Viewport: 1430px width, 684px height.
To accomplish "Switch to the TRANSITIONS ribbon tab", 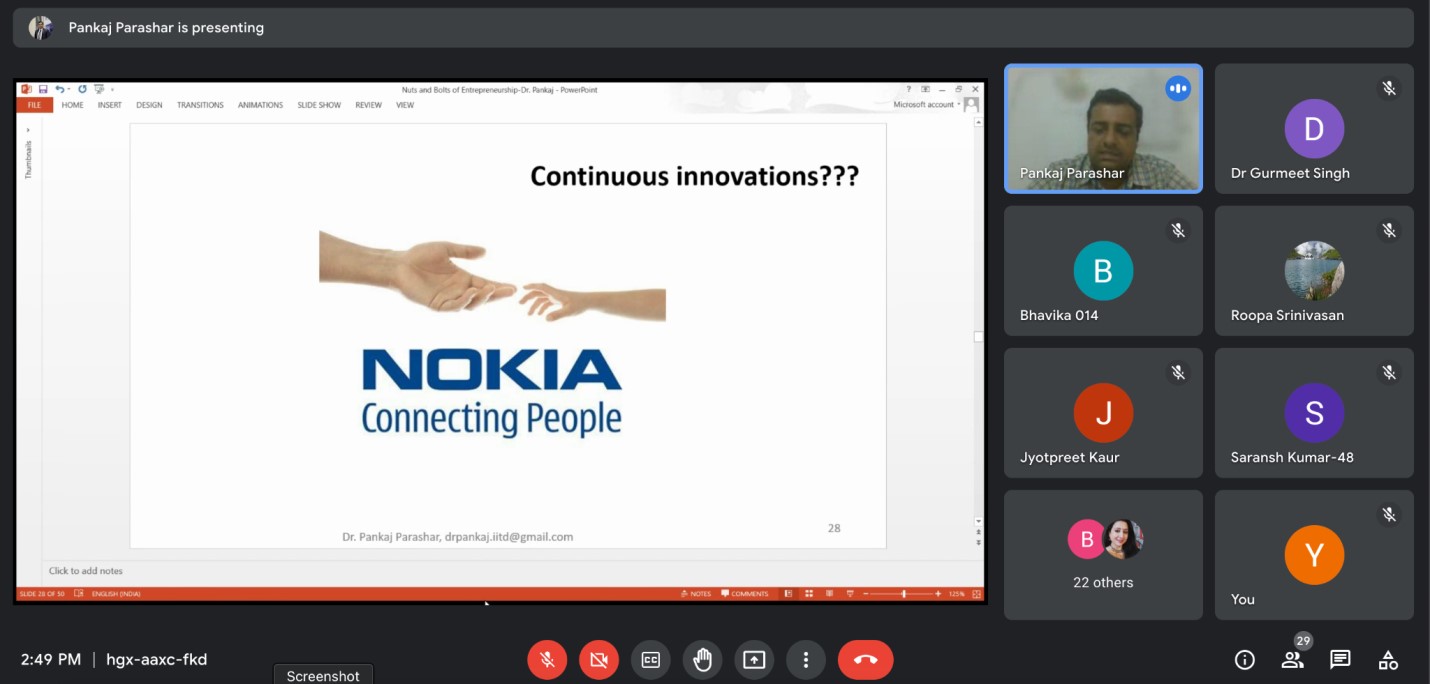I will [200, 105].
